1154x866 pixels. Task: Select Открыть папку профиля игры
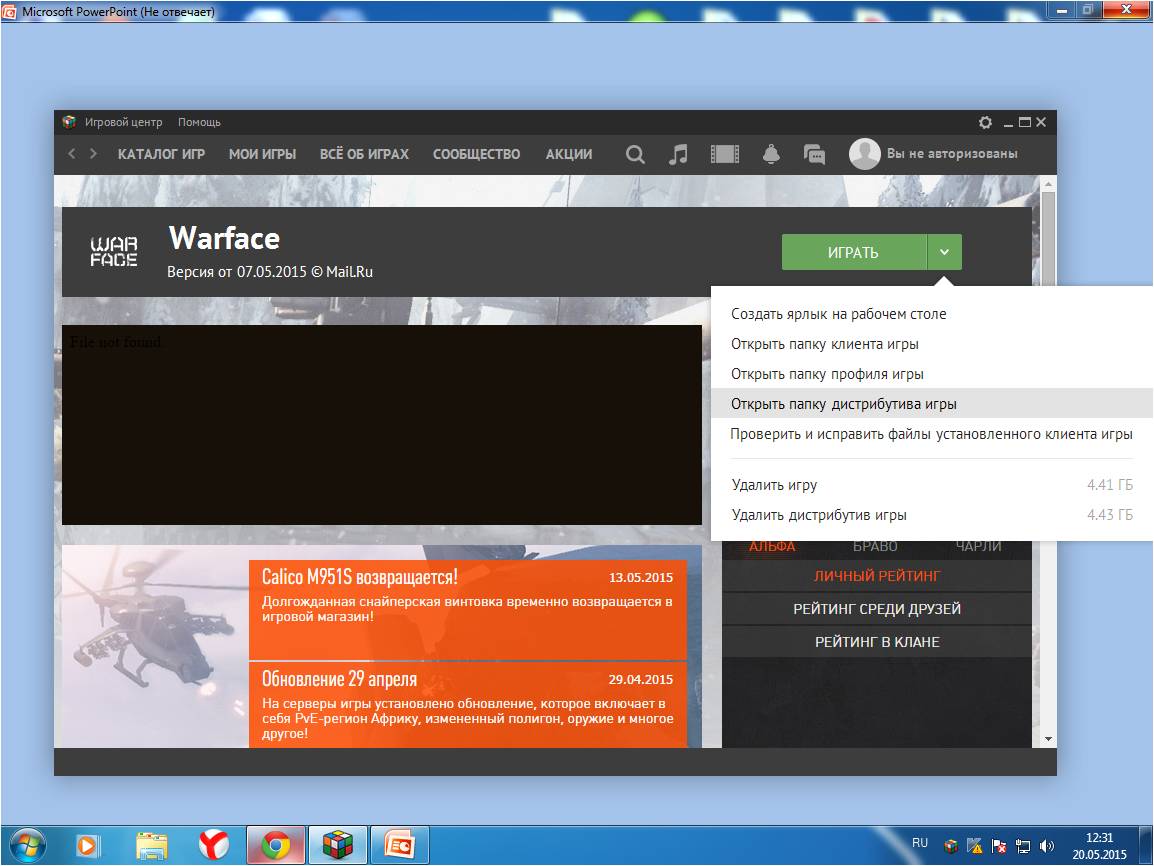[x=932, y=374]
